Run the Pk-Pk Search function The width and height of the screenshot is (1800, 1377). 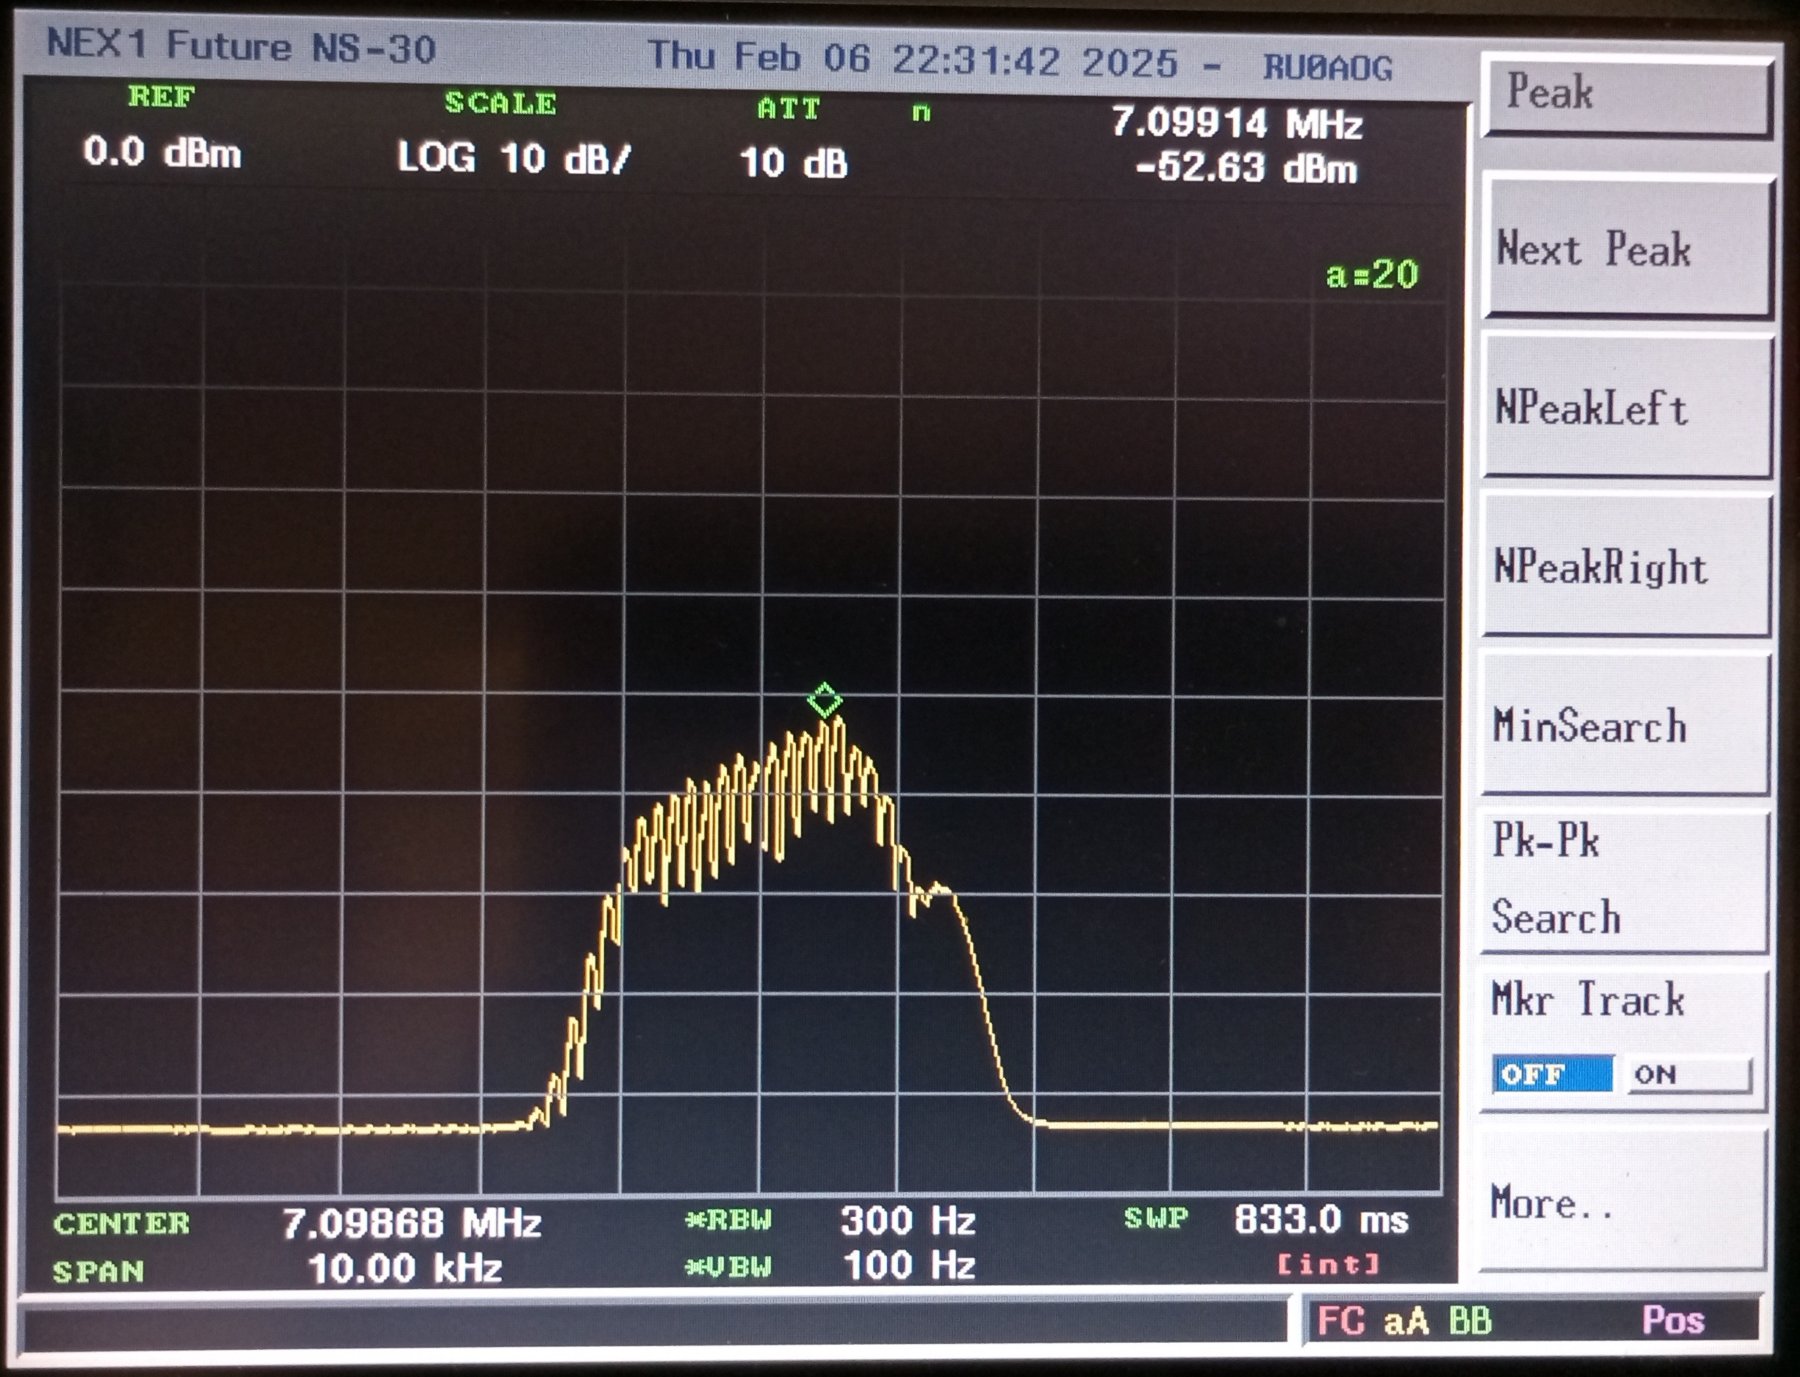1625,880
